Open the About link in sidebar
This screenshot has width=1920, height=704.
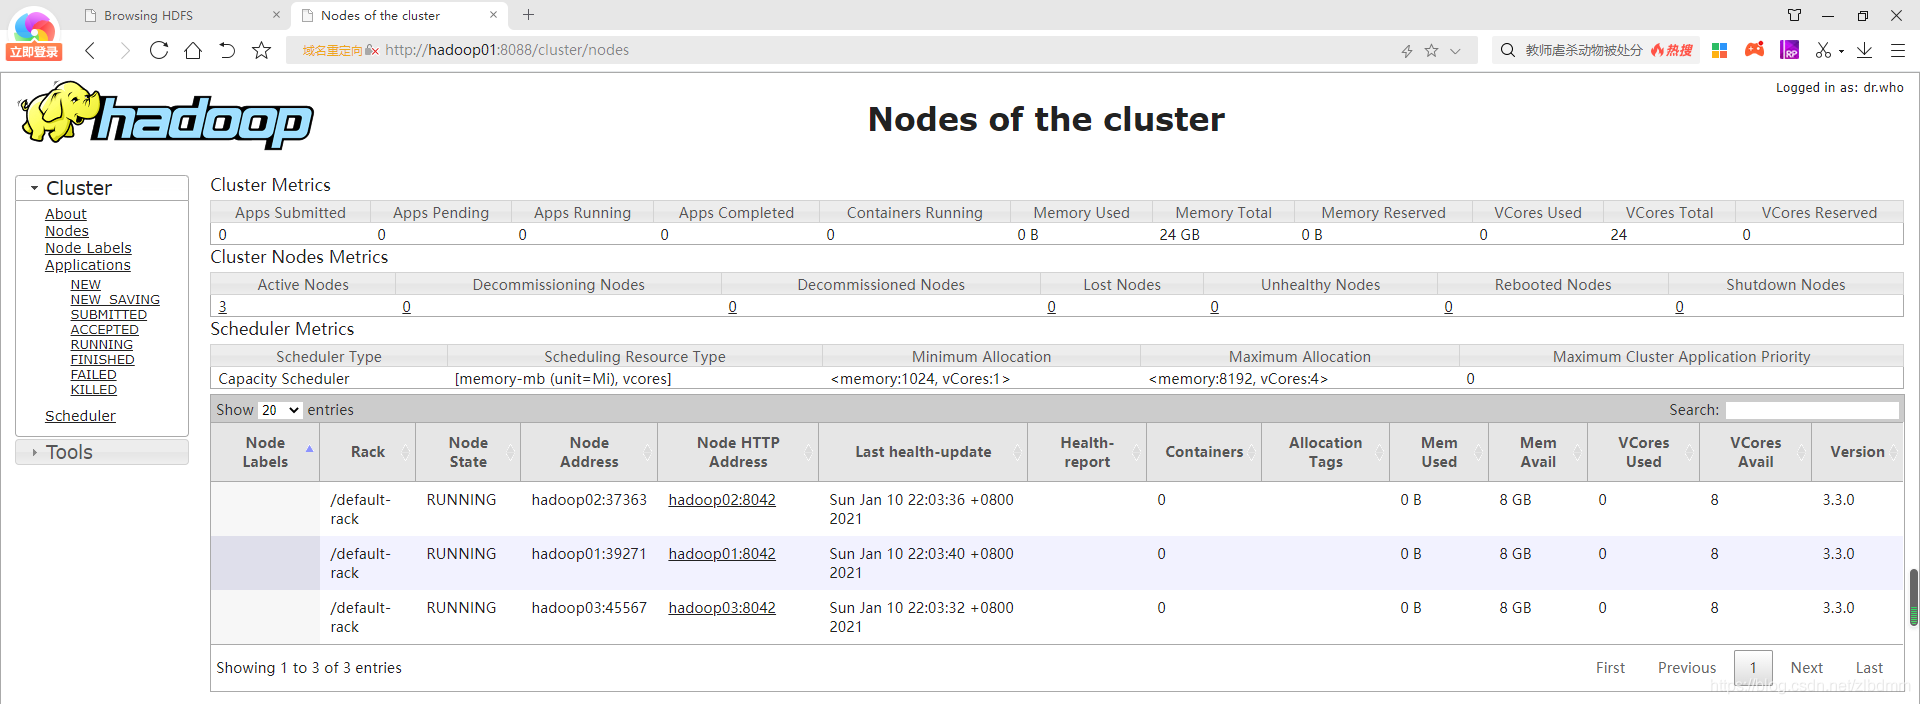click(65, 214)
